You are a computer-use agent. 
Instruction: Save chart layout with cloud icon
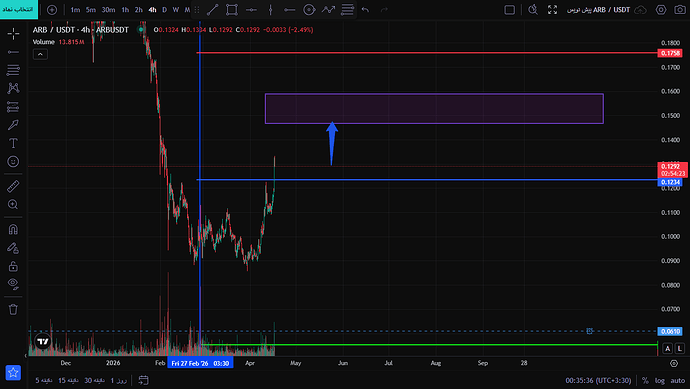pyautogui.click(x=641, y=10)
